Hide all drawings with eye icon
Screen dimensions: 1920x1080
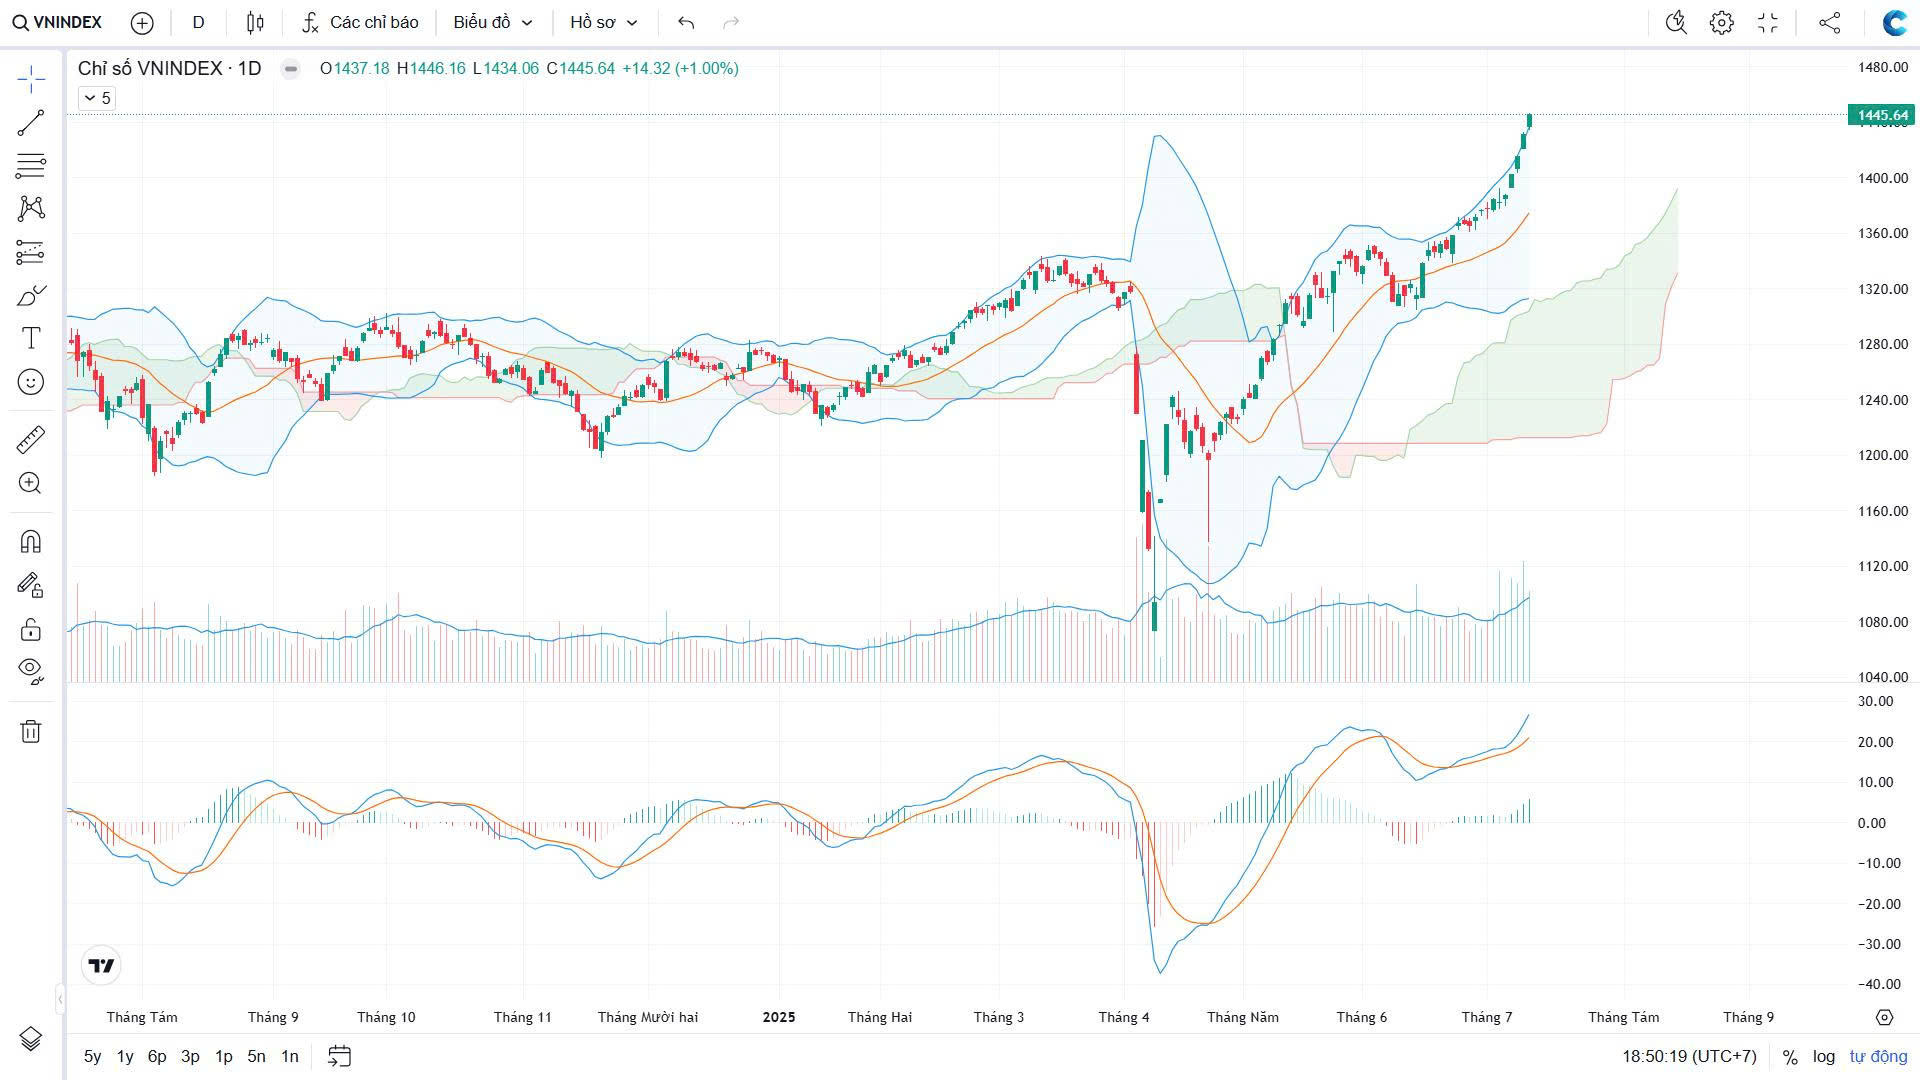pos(31,669)
